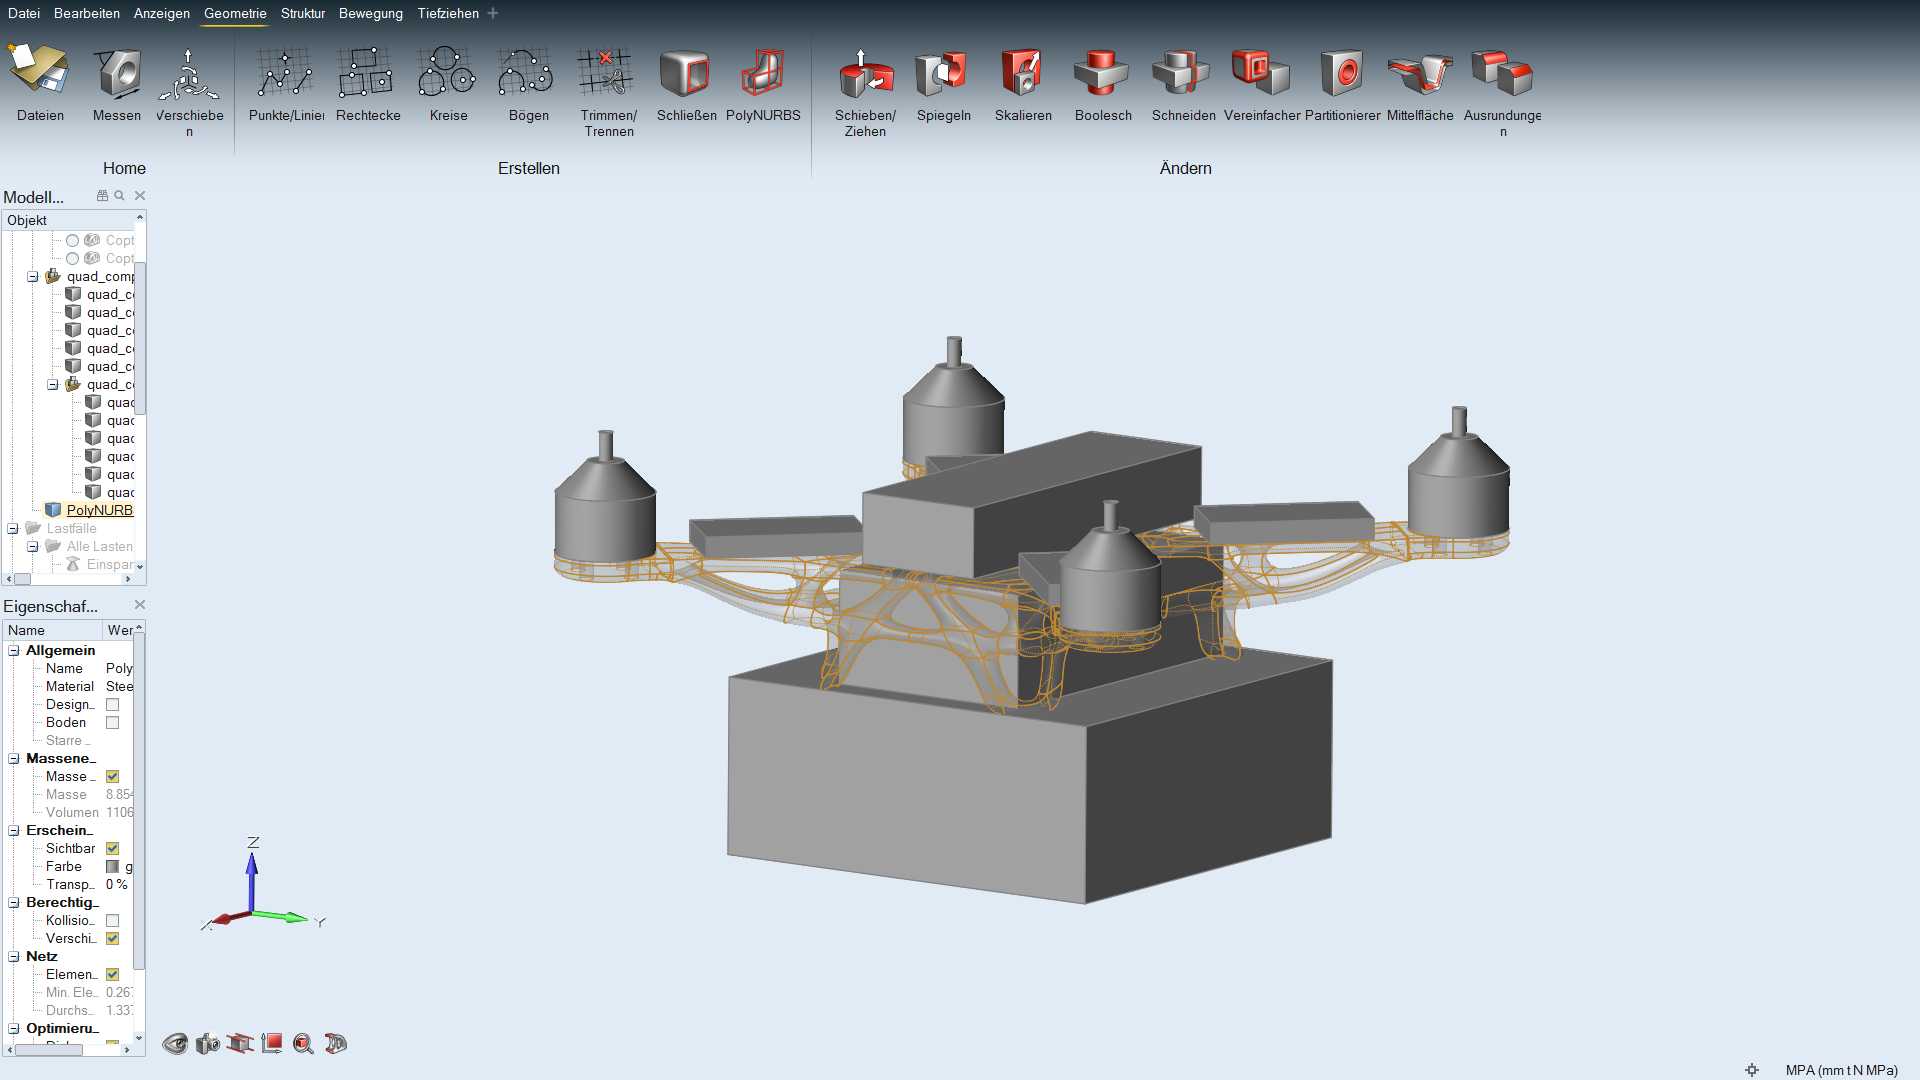1920x1080 pixels.
Task: Switch to the Bewegung ribbon tab
Action: coord(371,13)
